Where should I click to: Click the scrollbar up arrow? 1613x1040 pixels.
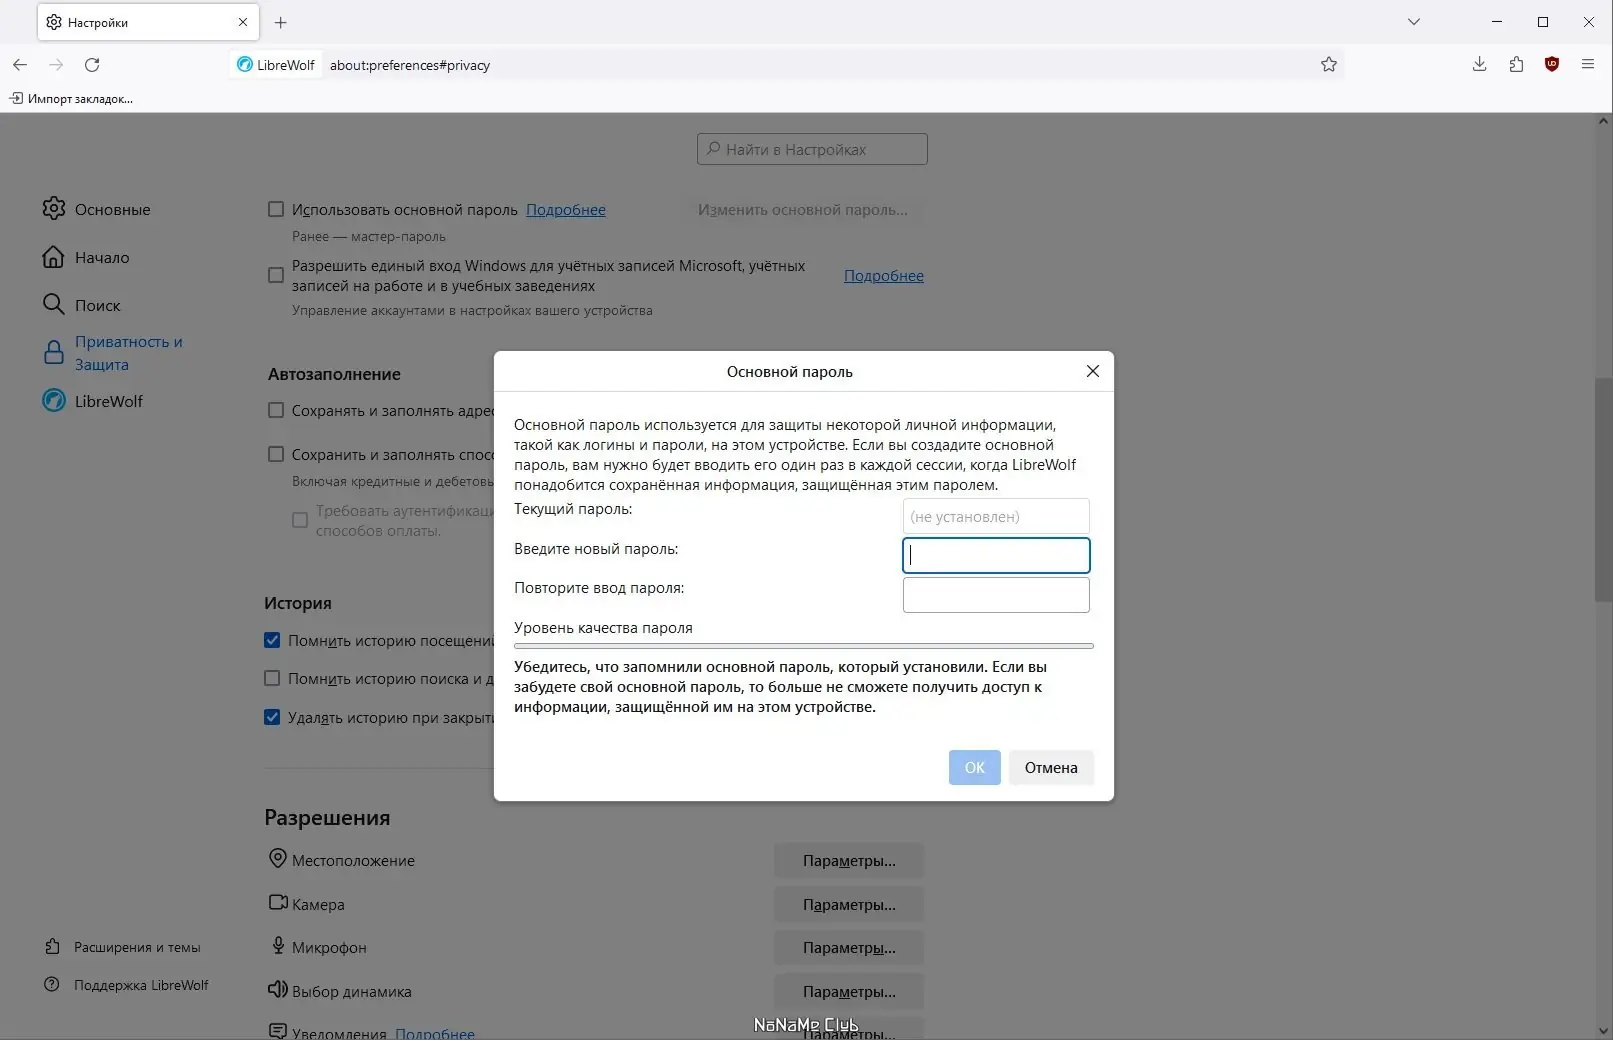click(x=1603, y=122)
